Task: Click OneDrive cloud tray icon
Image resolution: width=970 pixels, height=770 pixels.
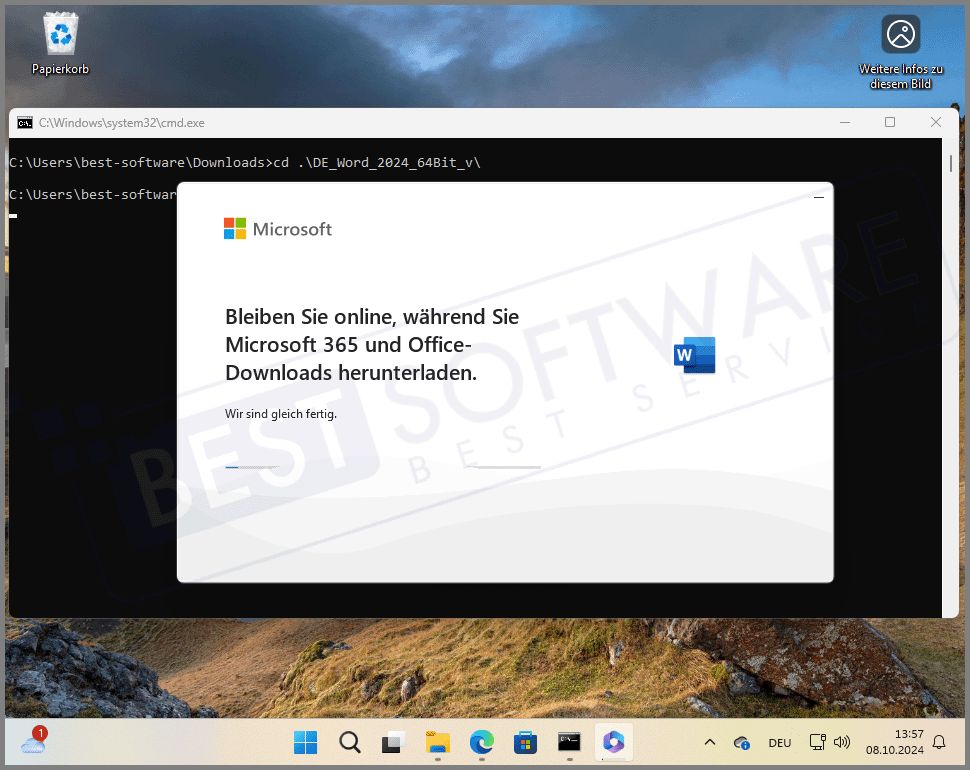Action: pyautogui.click(x=742, y=743)
